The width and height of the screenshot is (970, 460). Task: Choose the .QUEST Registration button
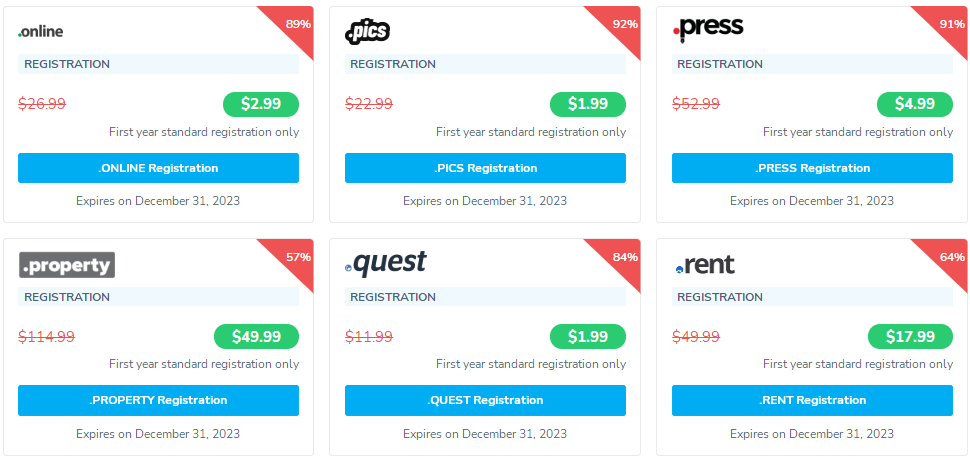click(485, 400)
